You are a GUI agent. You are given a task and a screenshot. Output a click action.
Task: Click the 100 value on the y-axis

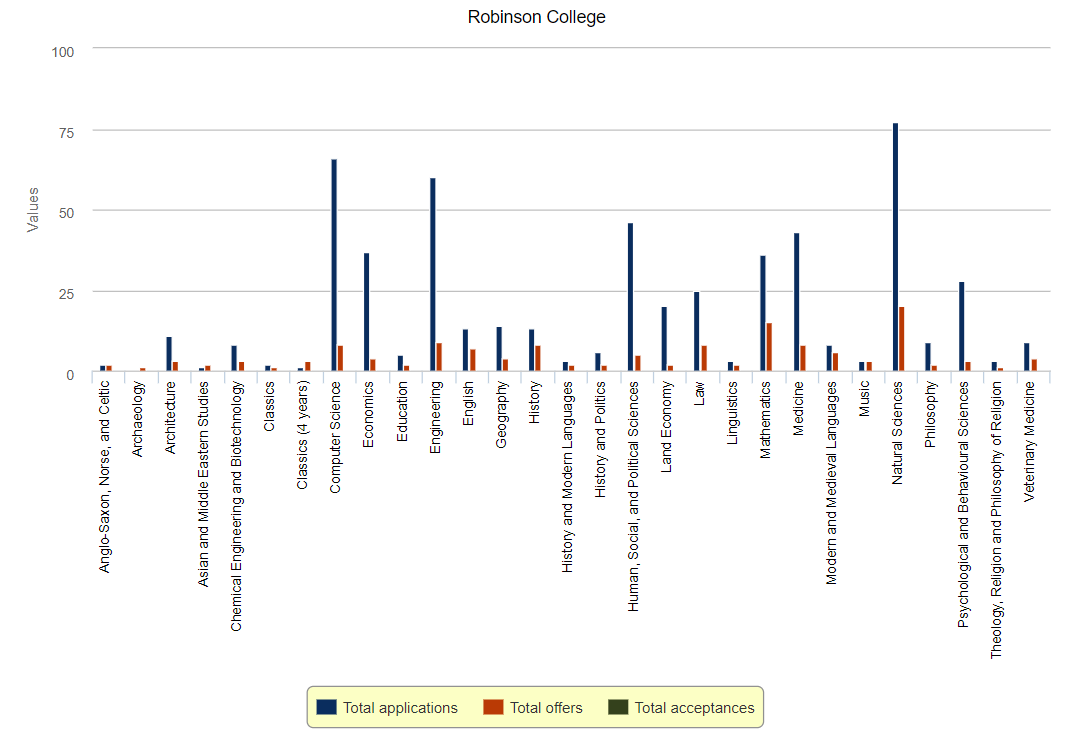click(62, 52)
